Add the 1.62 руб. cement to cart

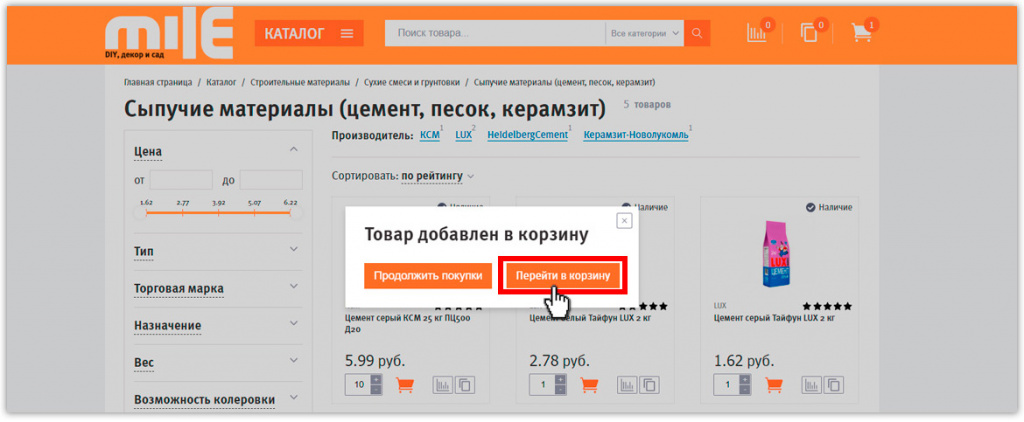pyautogui.click(x=774, y=385)
